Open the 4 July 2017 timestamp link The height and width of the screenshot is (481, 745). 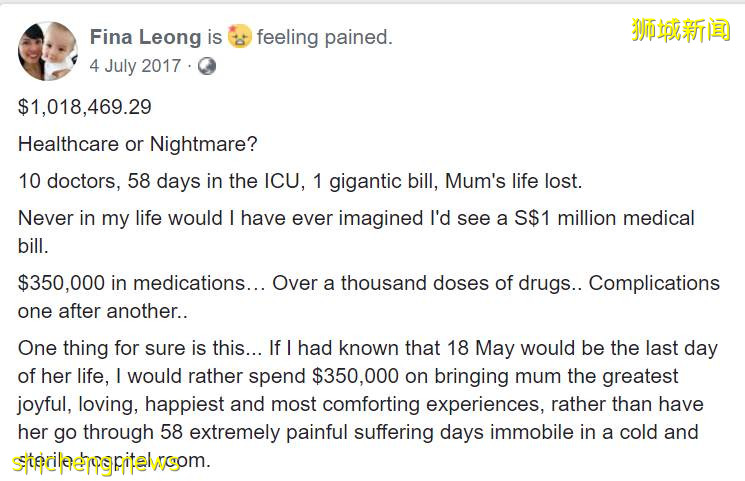(135, 67)
